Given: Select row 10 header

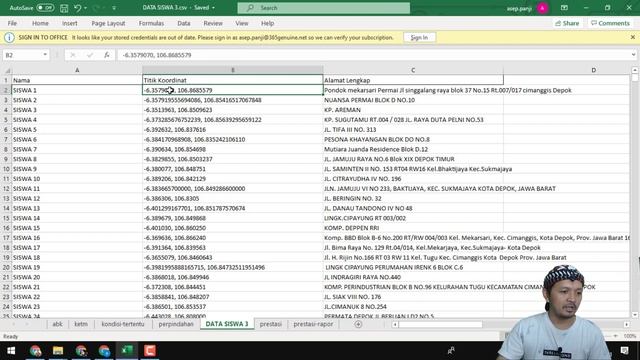Looking at the screenshot, I should pyautogui.click(x=6, y=169).
